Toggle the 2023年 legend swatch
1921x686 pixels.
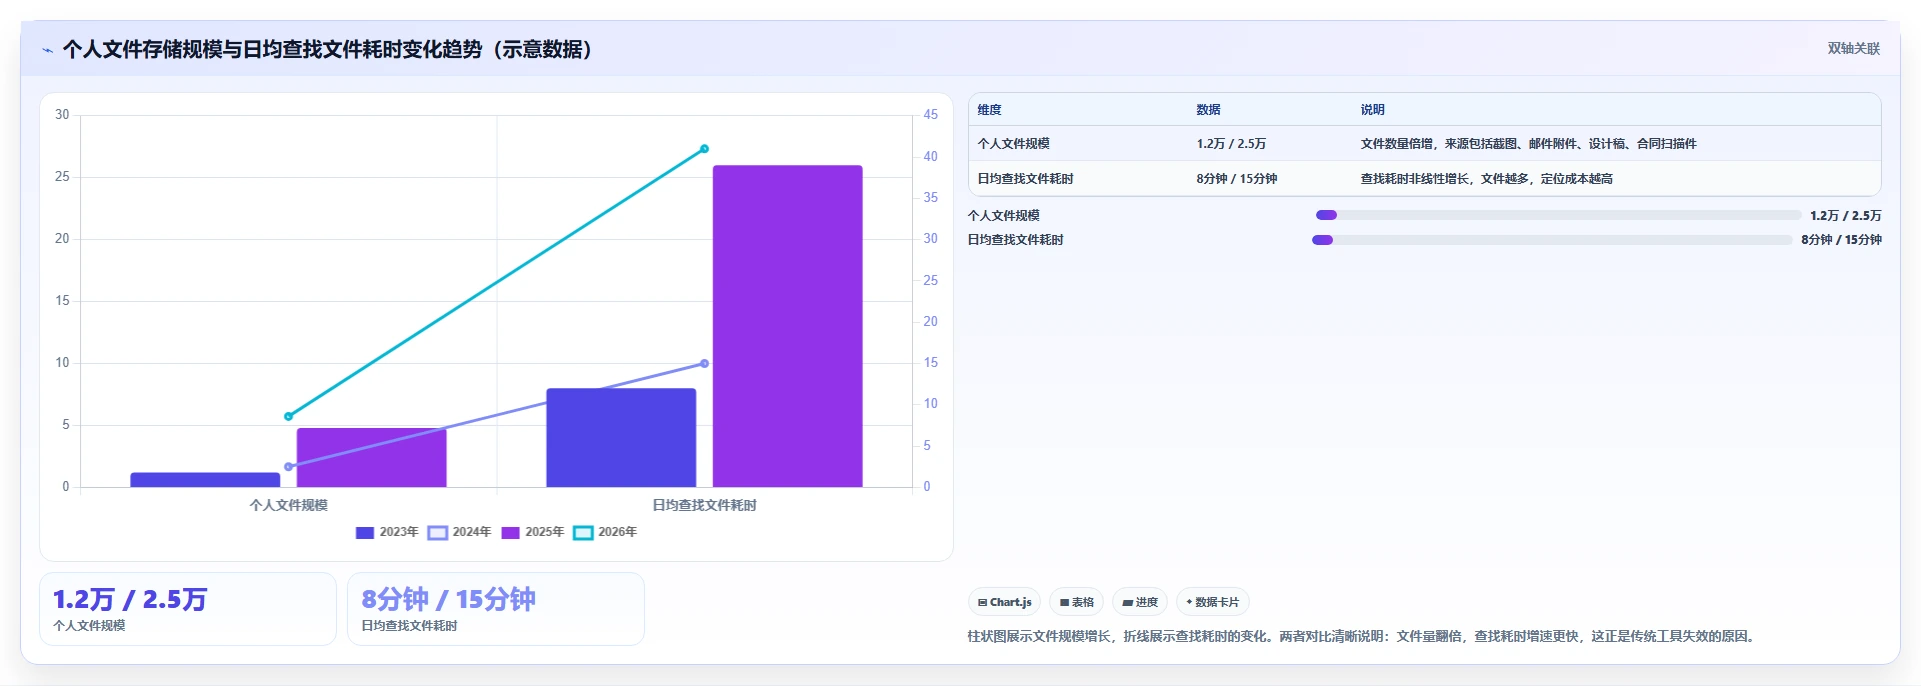point(365,533)
